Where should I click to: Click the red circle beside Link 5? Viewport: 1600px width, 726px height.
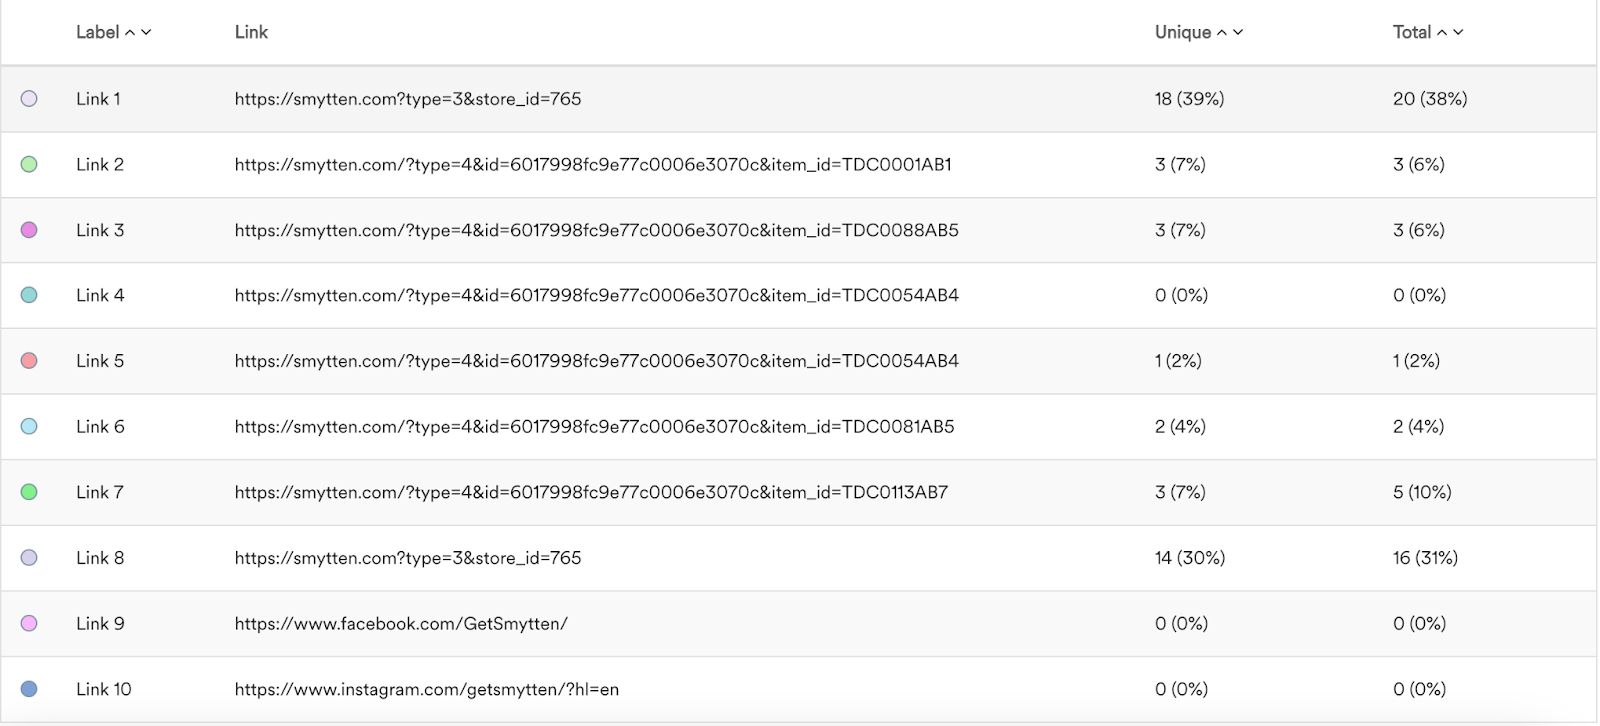[29, 361]
